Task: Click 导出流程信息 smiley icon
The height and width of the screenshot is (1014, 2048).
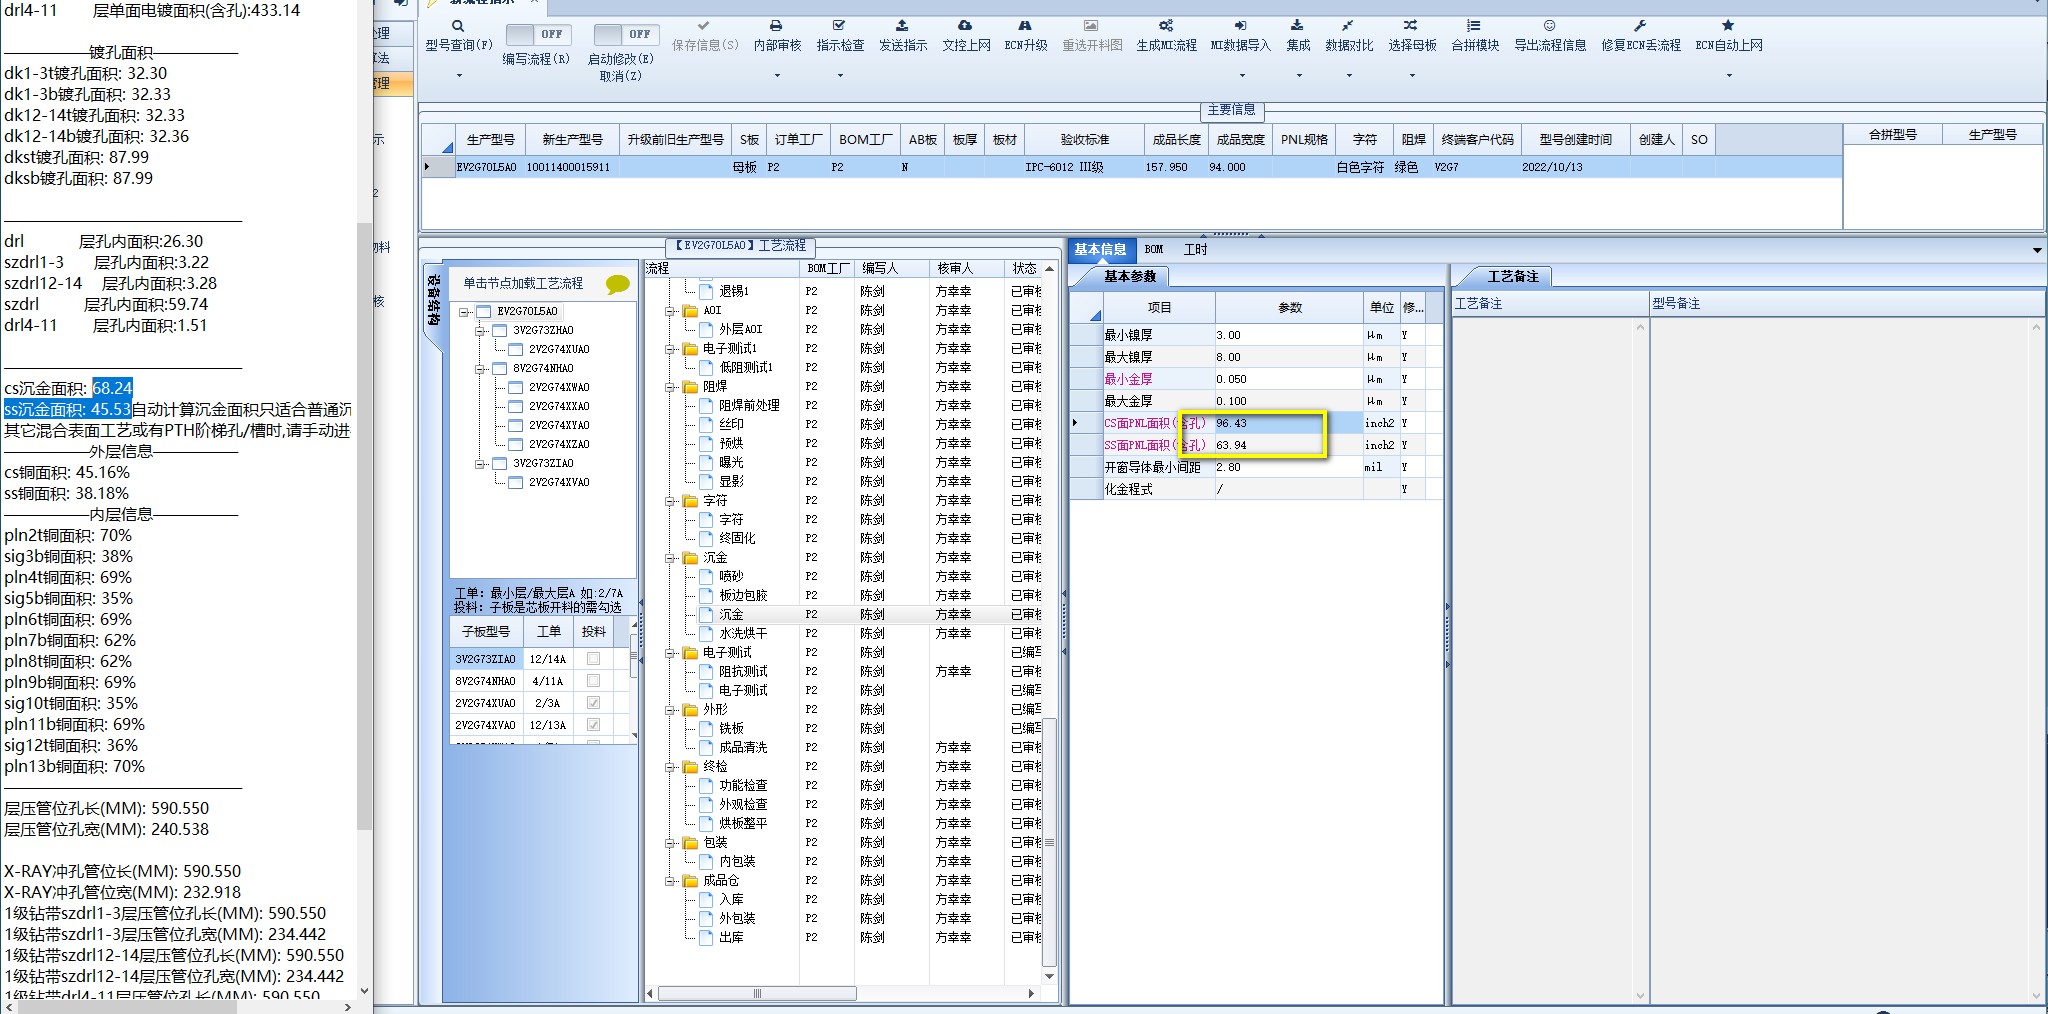Action: click(1549, 26)
